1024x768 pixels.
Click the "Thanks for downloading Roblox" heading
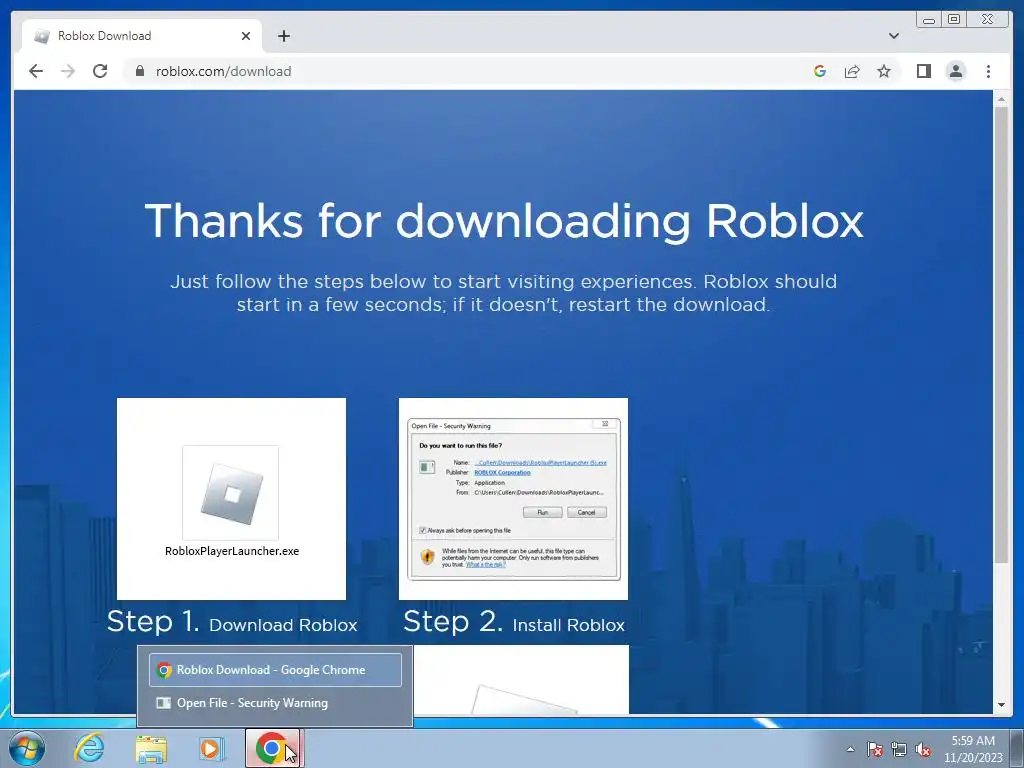(504, 221)
